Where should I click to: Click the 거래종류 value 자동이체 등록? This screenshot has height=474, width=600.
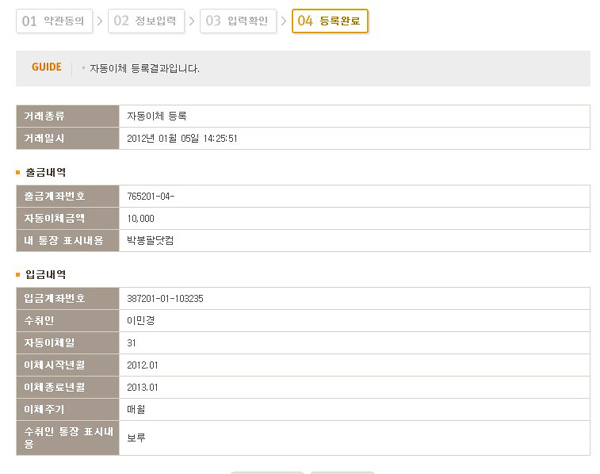pyautogui.click(x=157, y=116)
